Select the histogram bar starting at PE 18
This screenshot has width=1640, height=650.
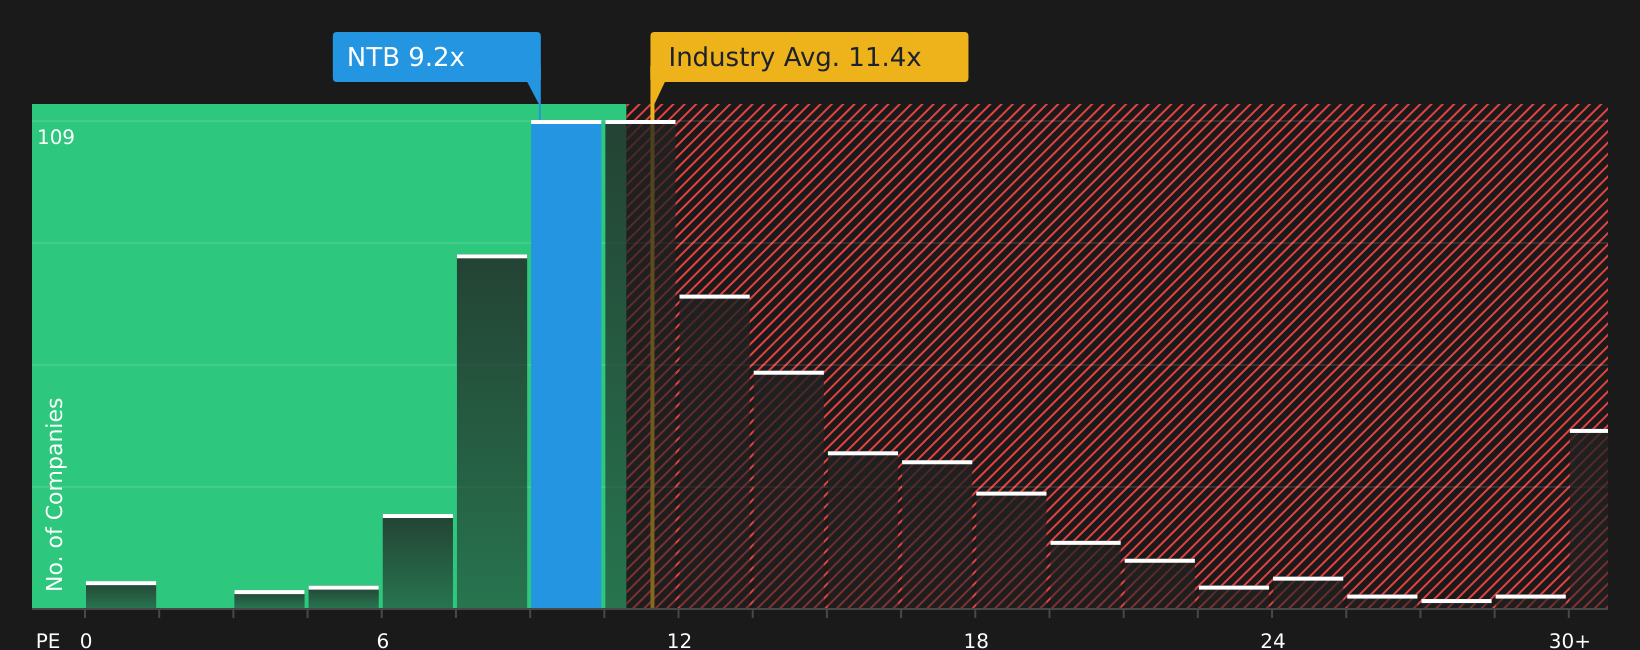1011,550
